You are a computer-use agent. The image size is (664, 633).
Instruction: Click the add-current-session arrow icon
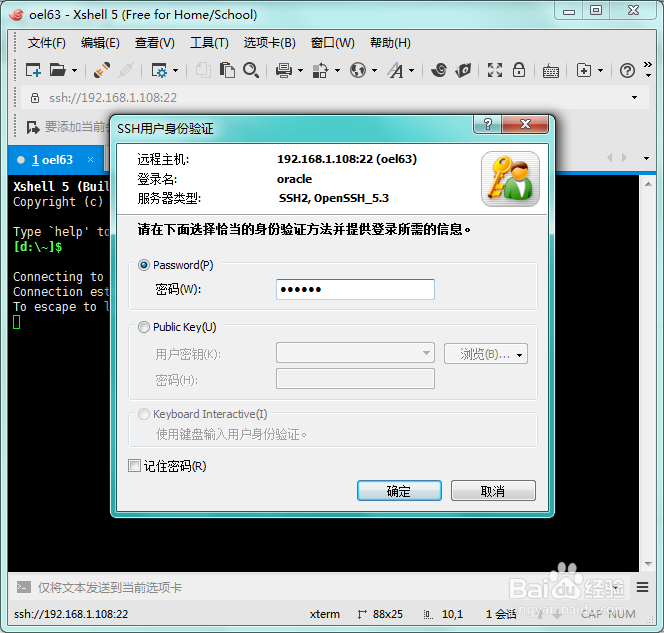coord(33,127)
